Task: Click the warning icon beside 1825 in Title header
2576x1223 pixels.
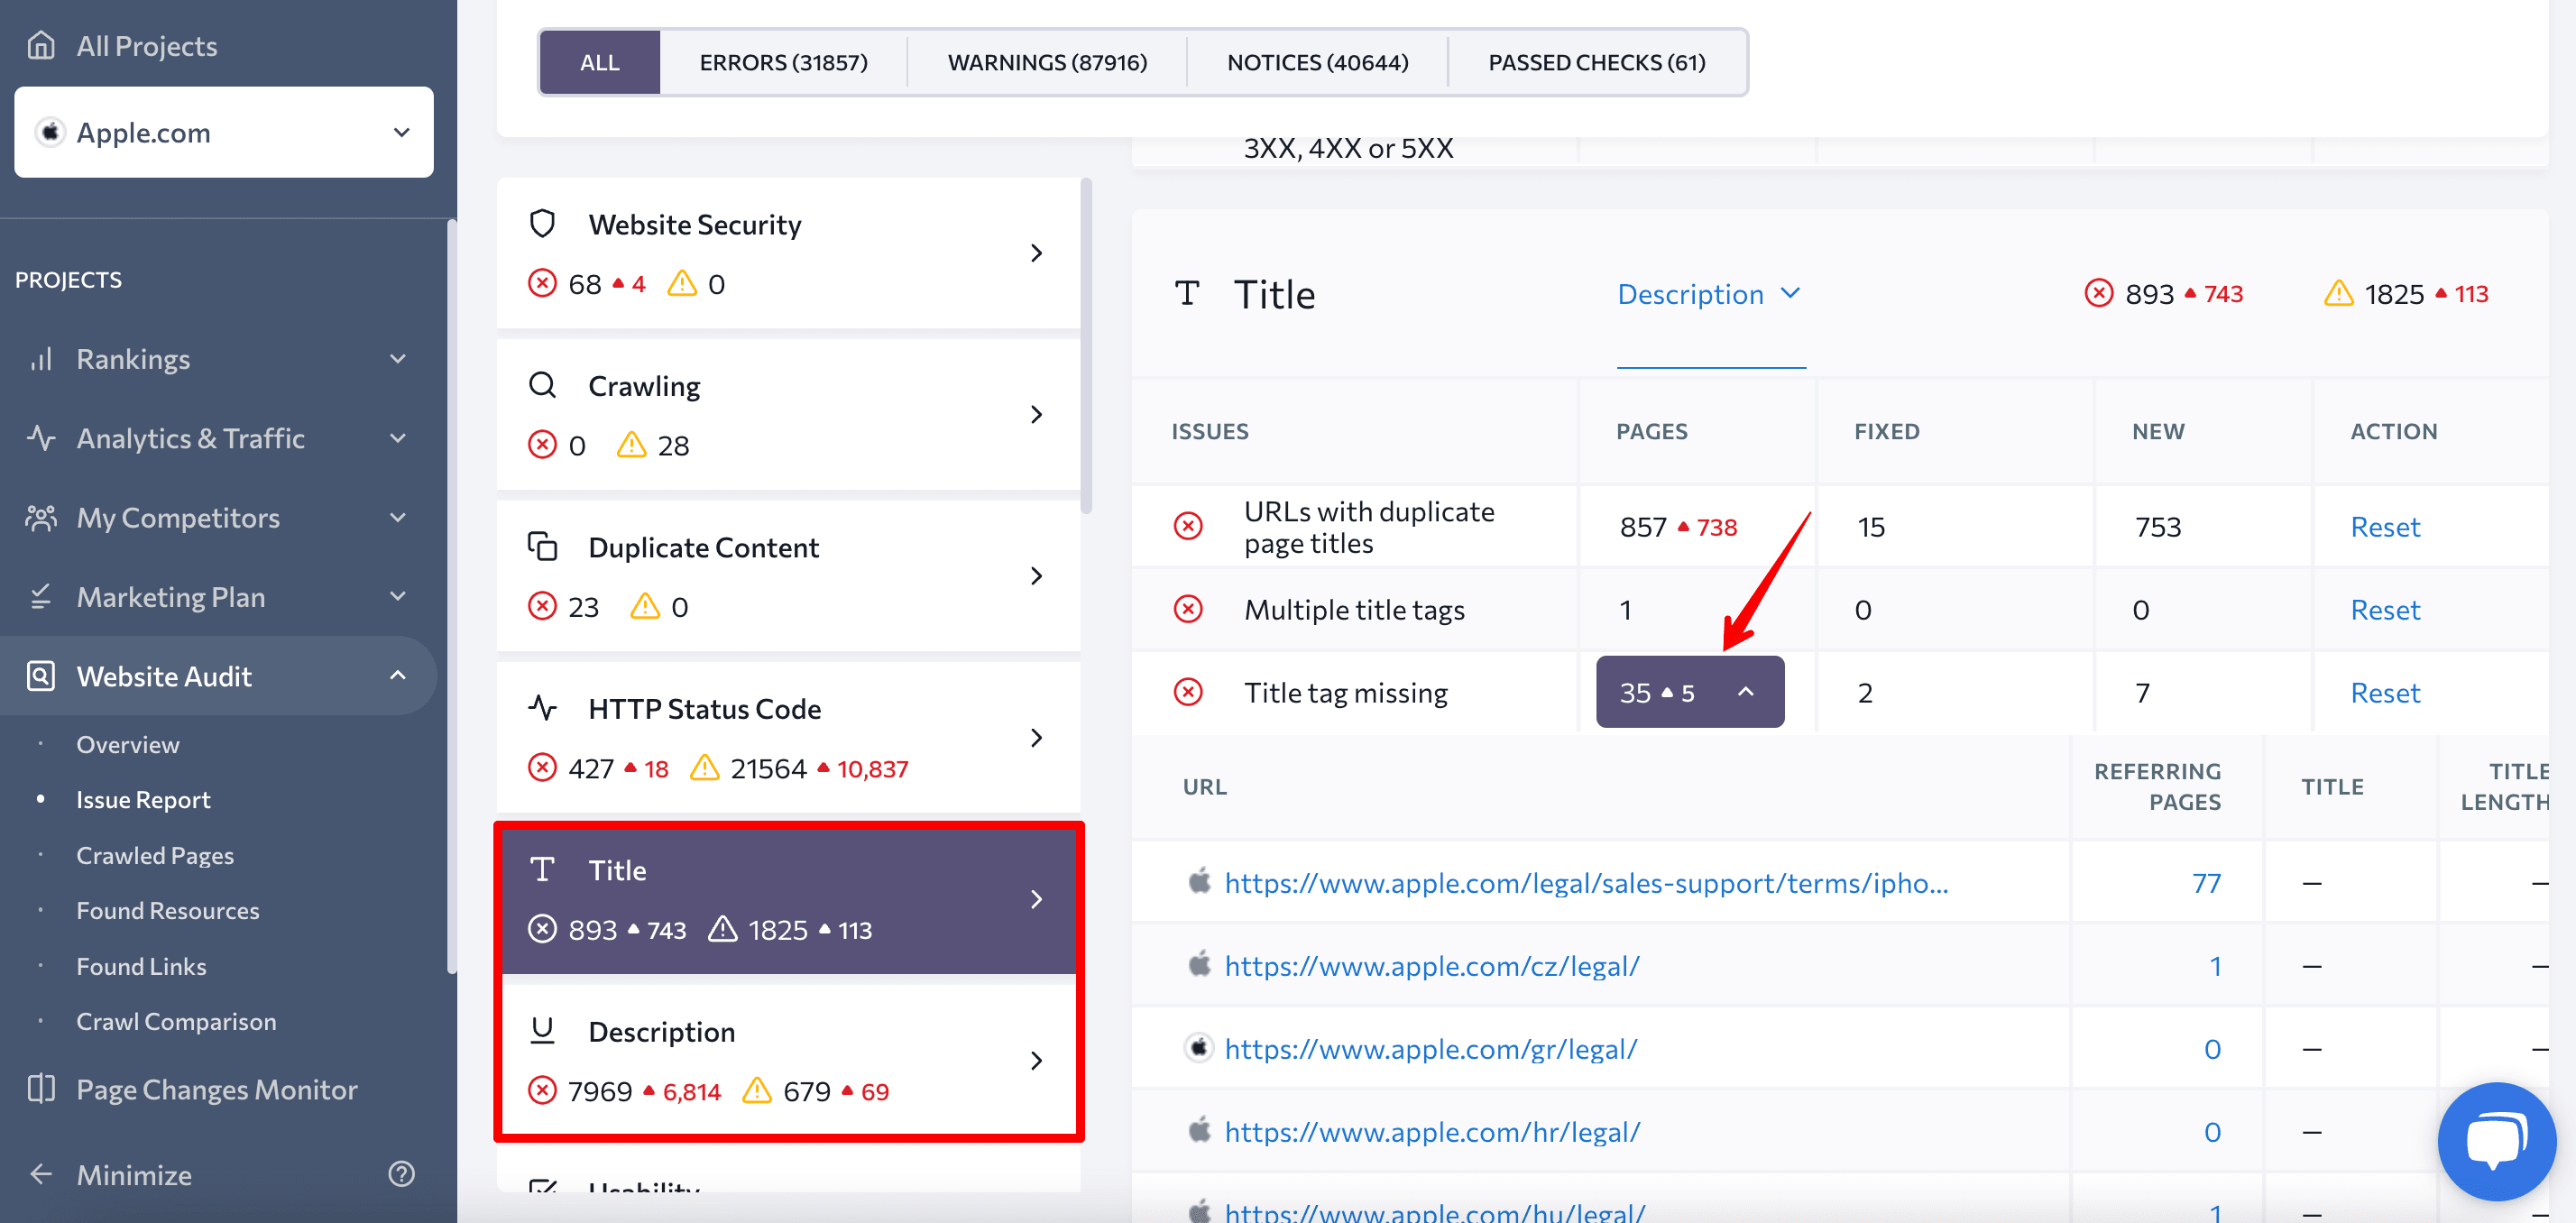Action: point(2338,293)
